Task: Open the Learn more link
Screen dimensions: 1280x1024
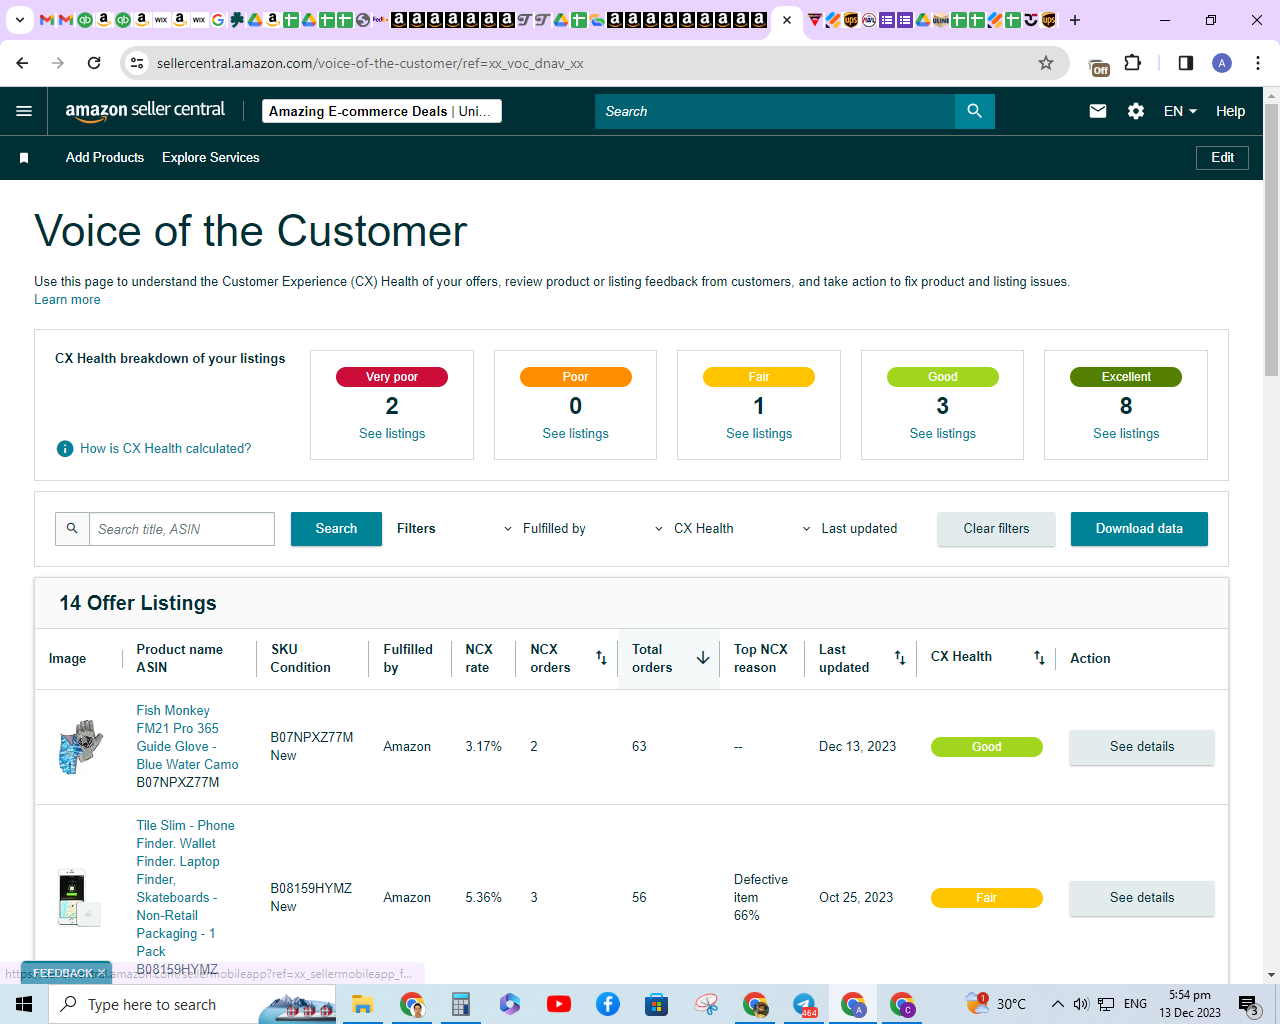Action: click(x=67, y=300)
